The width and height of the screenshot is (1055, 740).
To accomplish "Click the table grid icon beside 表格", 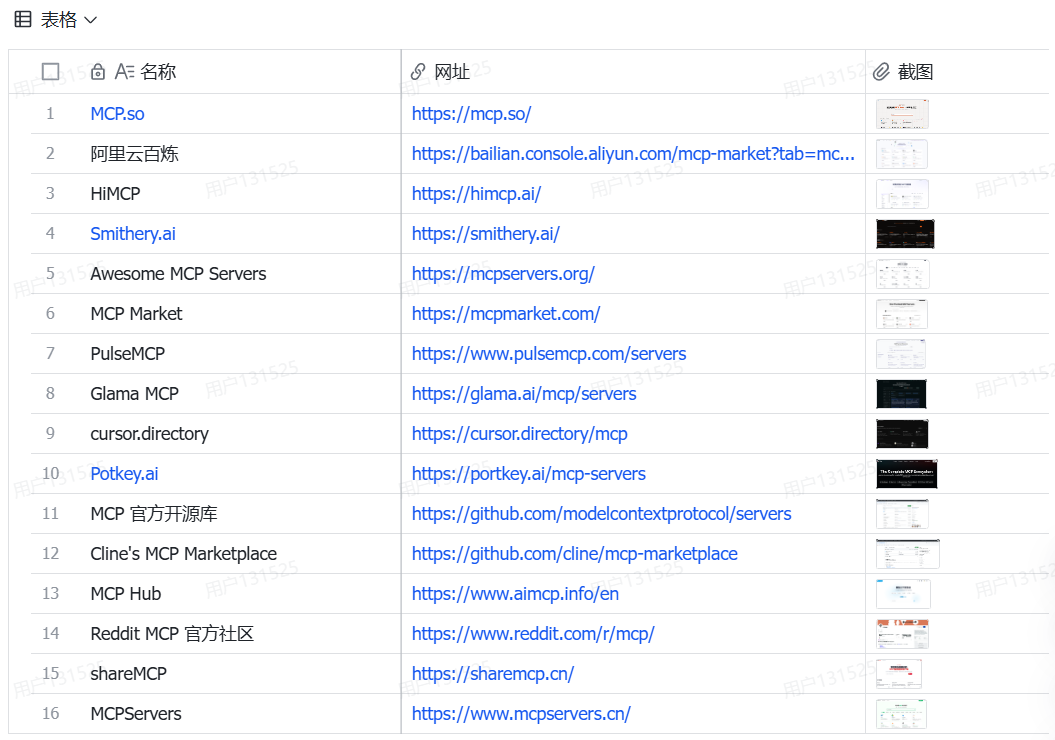I will coord(23,20).
